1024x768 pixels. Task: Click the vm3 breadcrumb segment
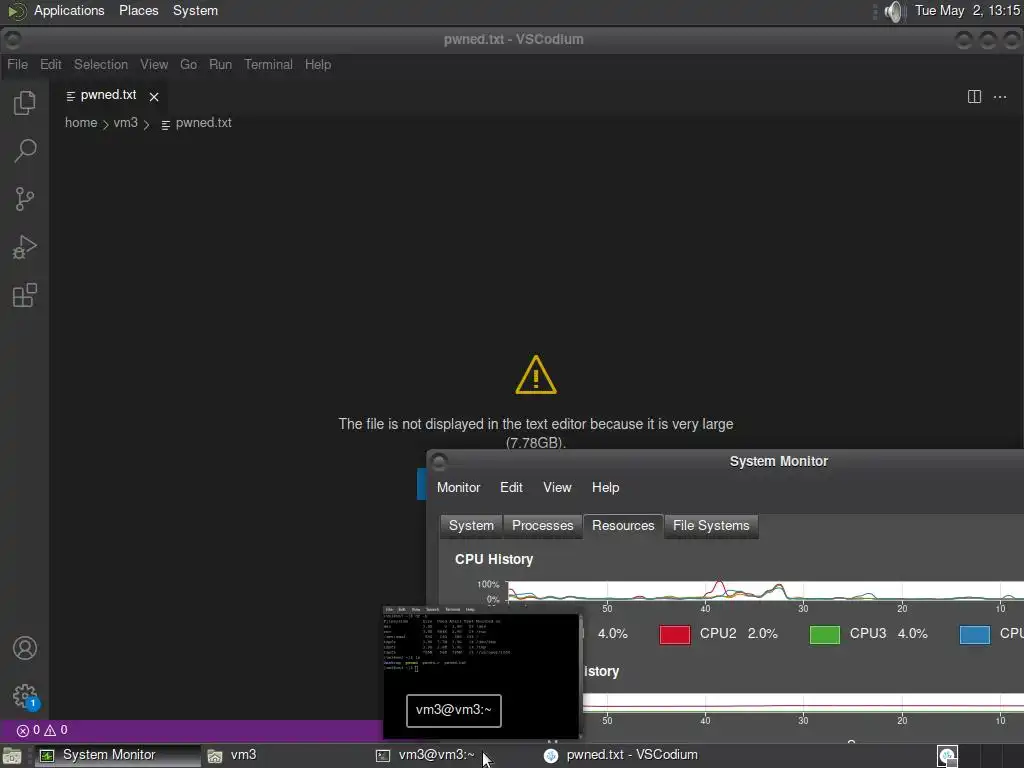point(125,123)
